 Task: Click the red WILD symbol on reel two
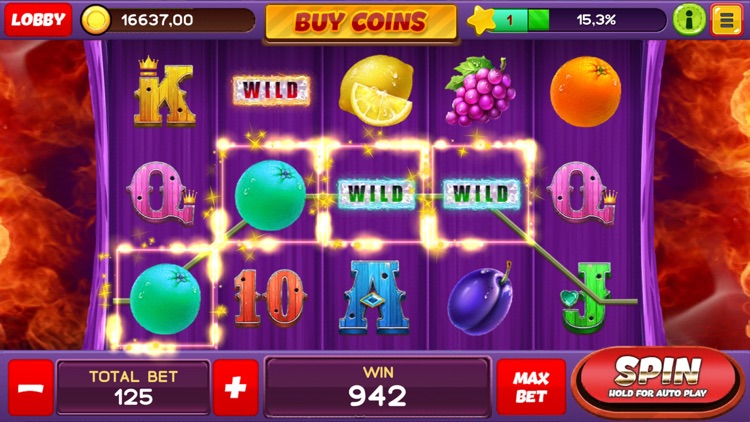tap(271, 90)
